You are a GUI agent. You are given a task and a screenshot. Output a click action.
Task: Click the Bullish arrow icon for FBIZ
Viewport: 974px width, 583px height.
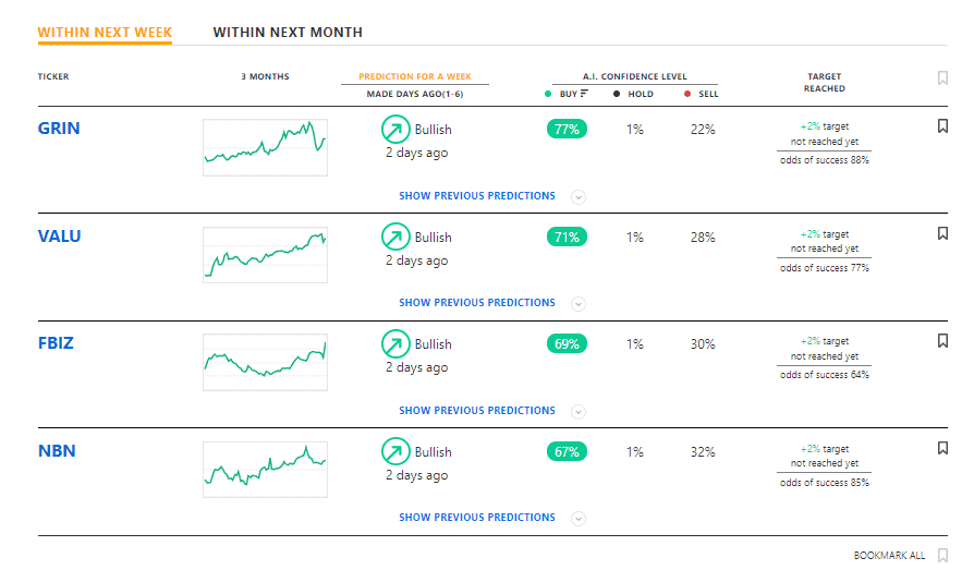click(395, 344)
